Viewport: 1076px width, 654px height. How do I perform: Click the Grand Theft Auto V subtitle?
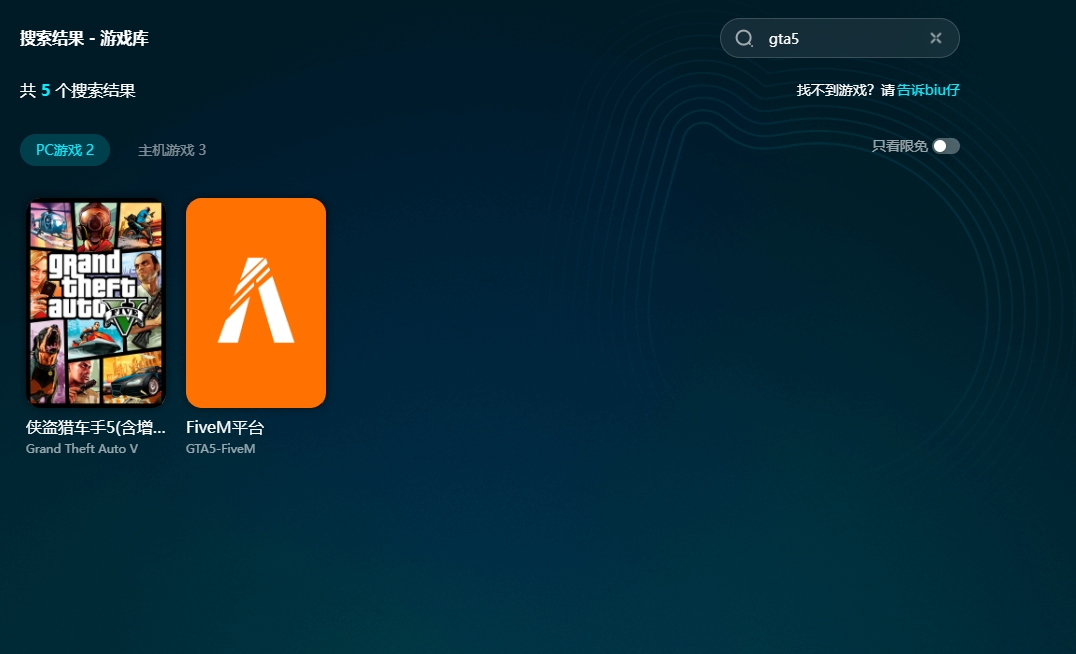(x=82, y=449)
